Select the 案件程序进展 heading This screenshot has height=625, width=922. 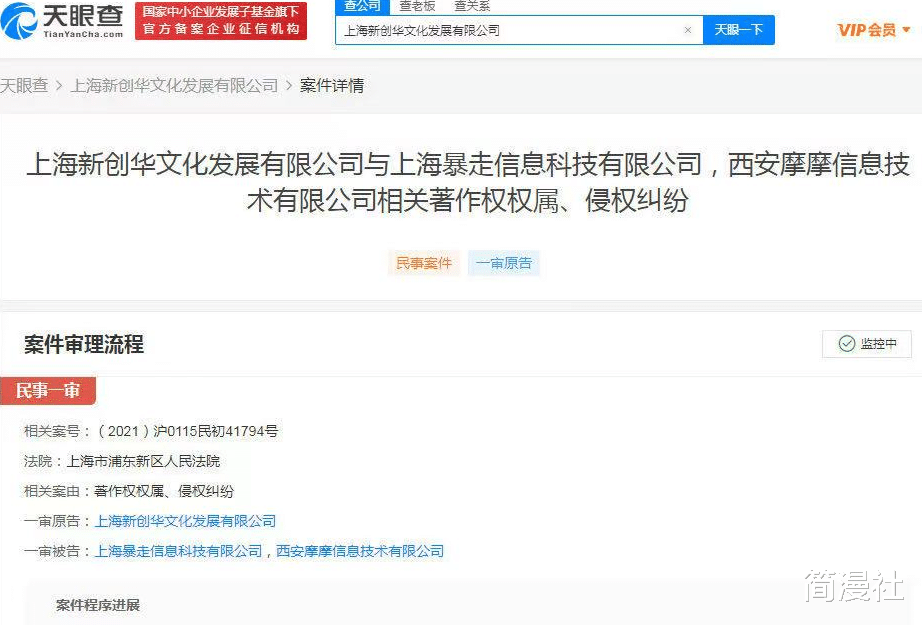click(98, 605)
